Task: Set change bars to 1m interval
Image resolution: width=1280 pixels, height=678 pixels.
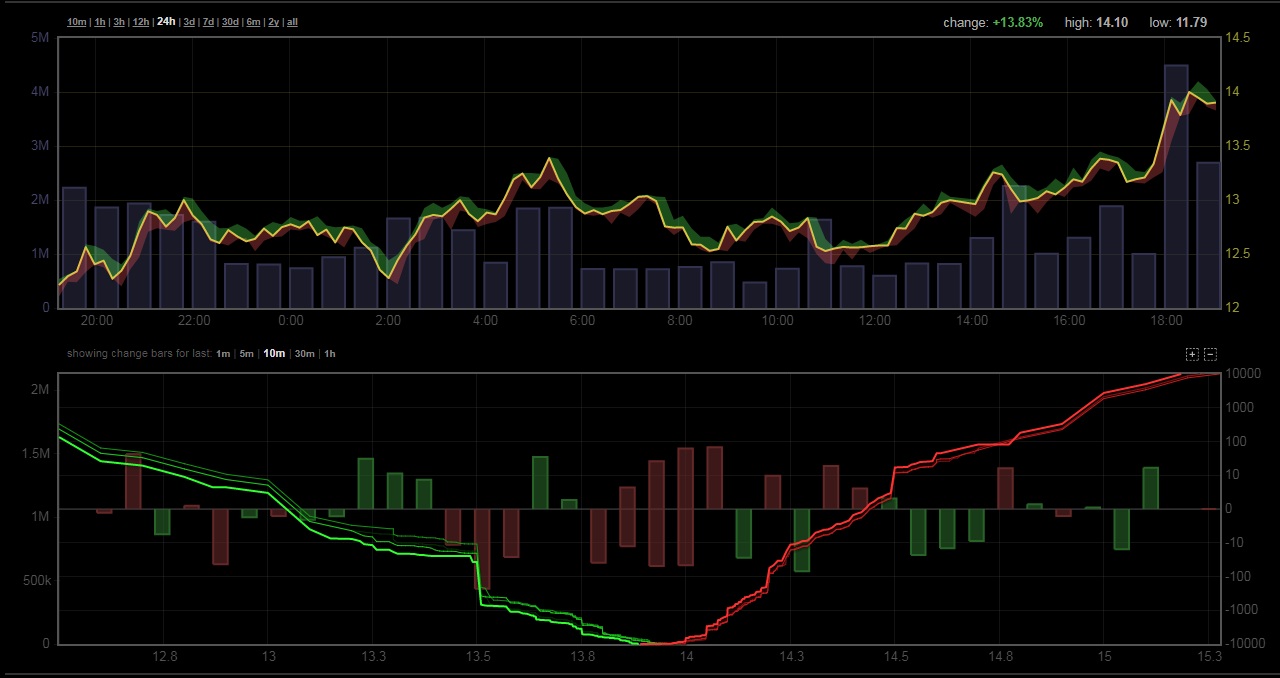Action: click(223, 354)
